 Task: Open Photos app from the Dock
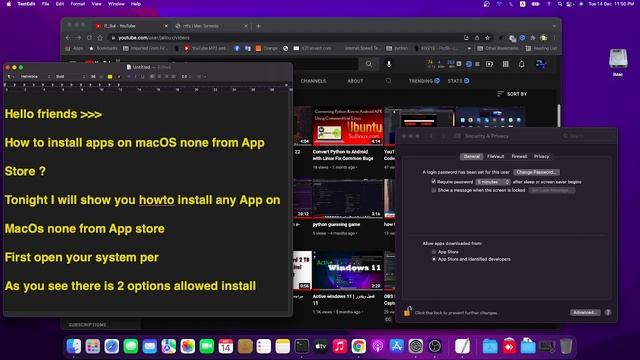pos(188,347)
